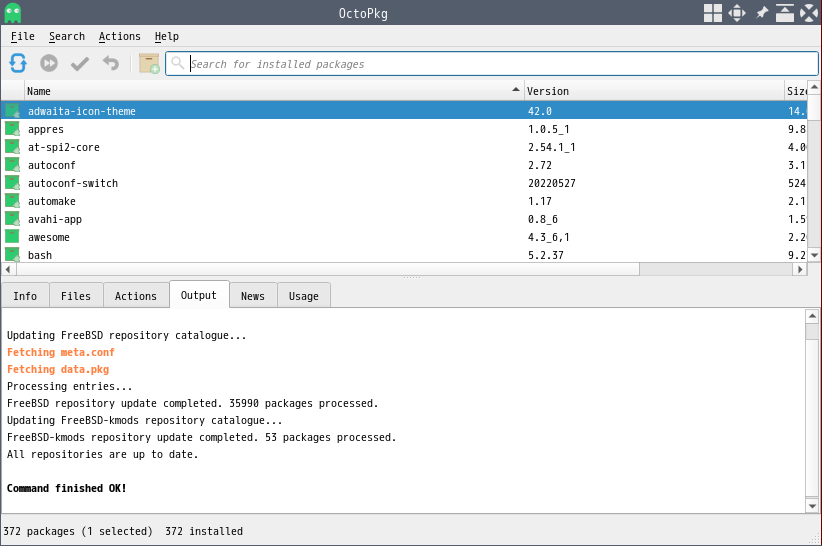Click the awesome package status icon
Screen dimensions: 822x546
tap(13, 237)
